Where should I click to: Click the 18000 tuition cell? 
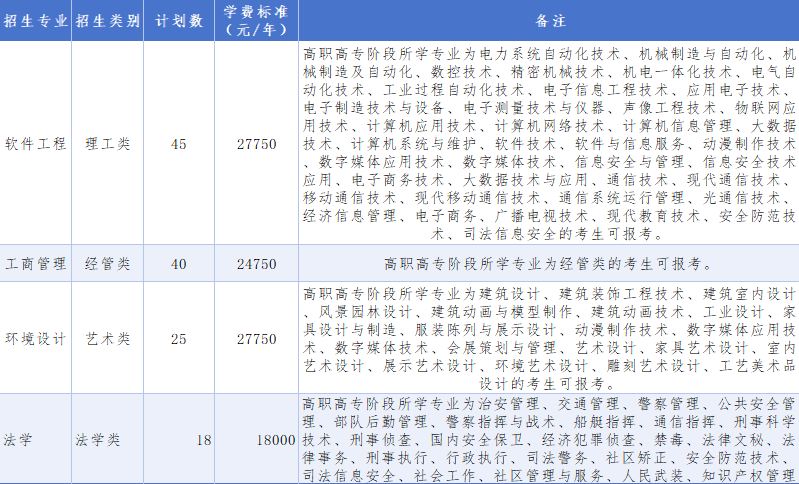[275, 439]
